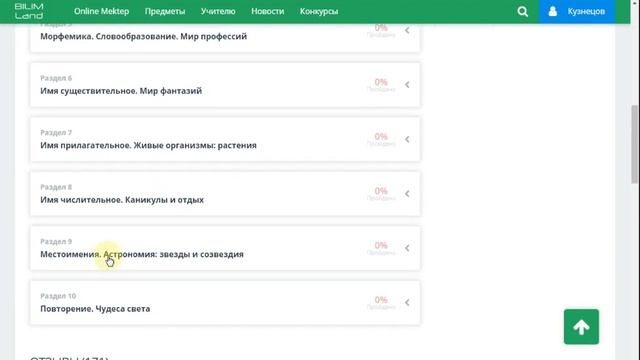
Task: Open the search magnifier icon
Action: [x=522, y=11]
